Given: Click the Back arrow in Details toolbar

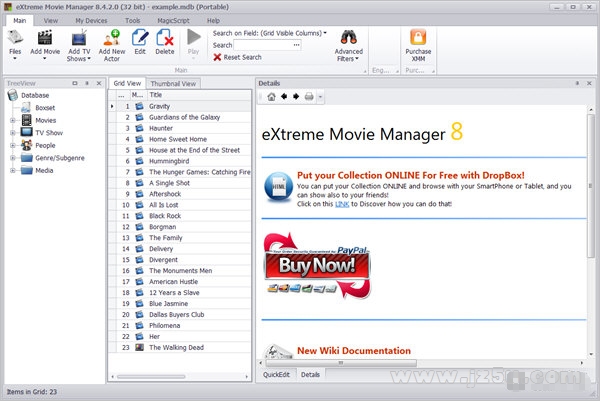Looking at the screenshot, I should coord(284,96).
